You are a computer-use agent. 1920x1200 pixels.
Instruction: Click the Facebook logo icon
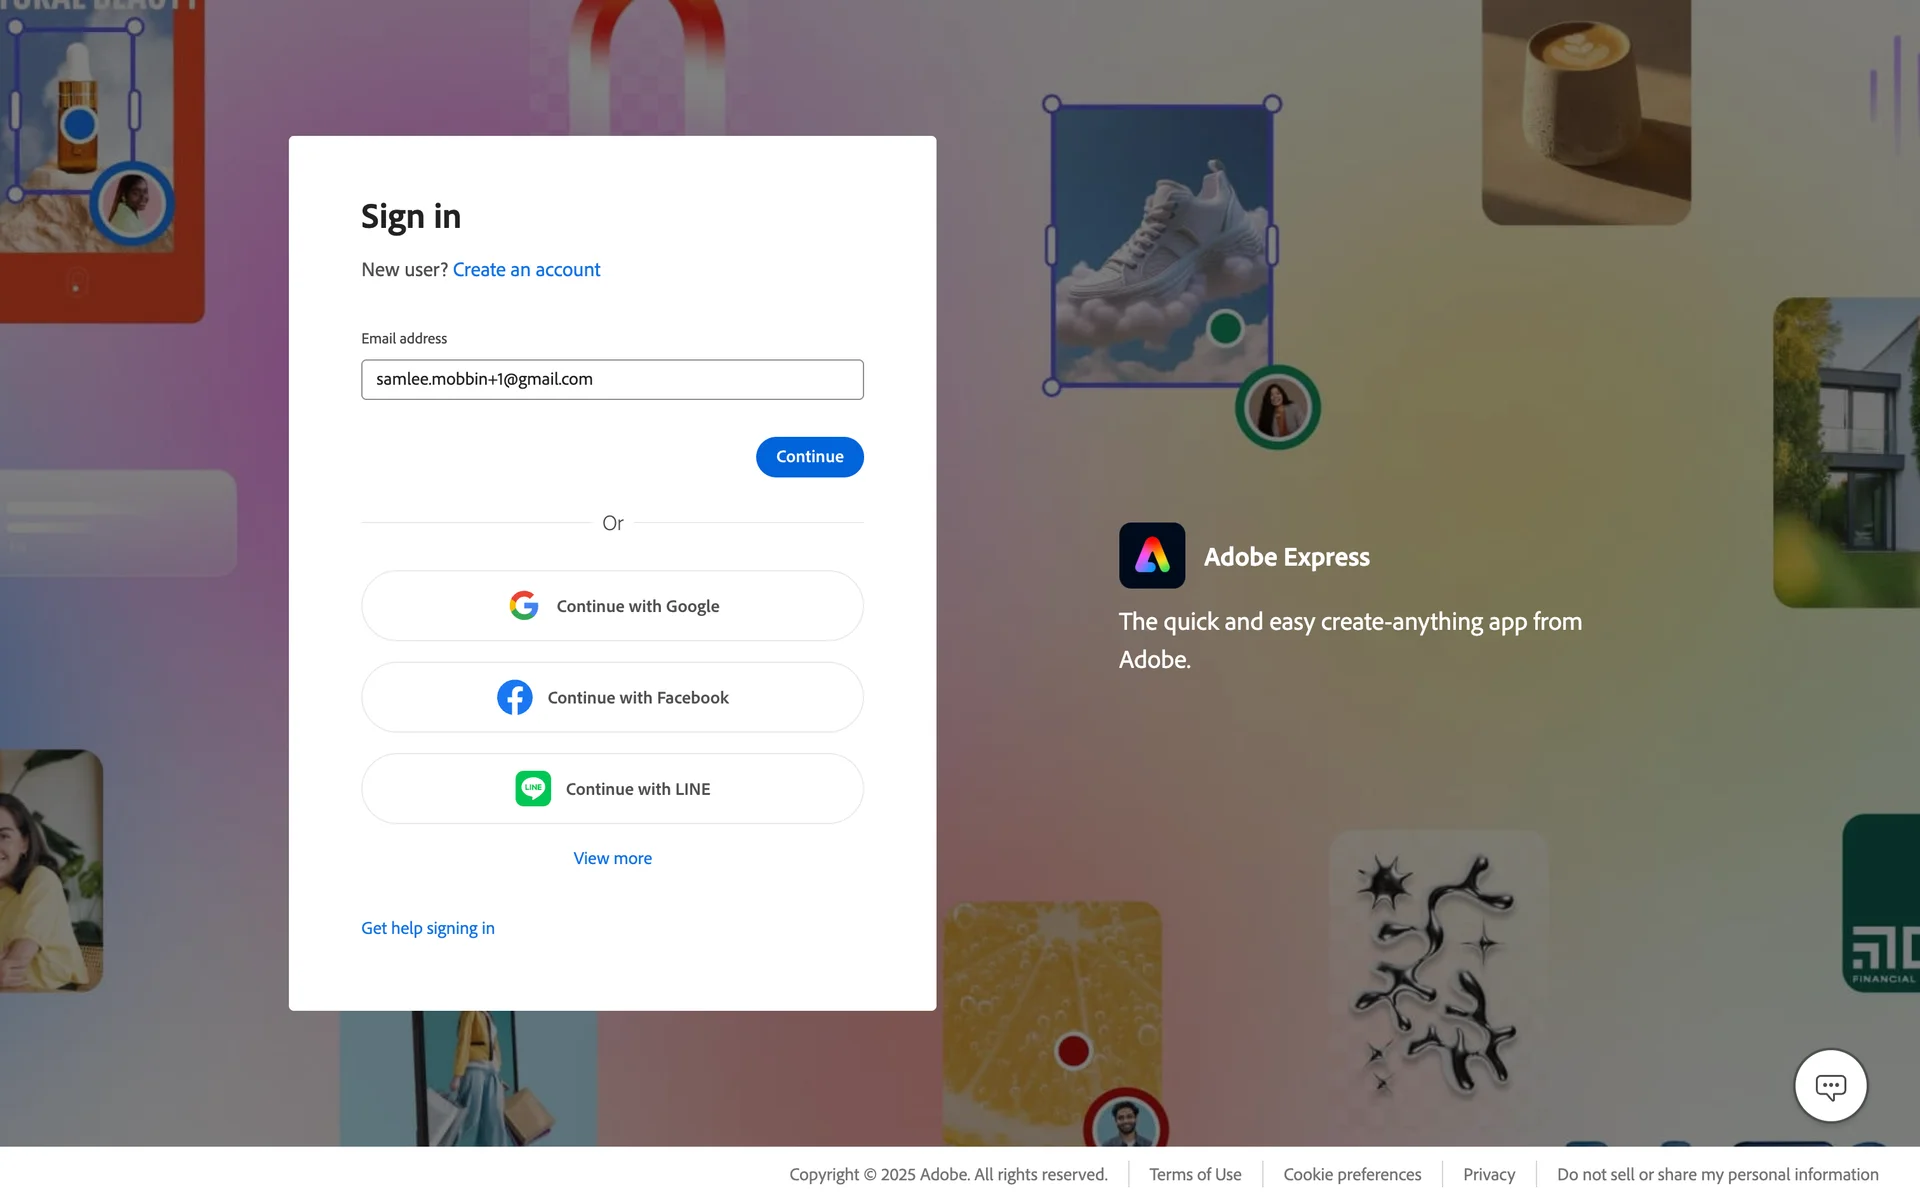coord(514,697)
